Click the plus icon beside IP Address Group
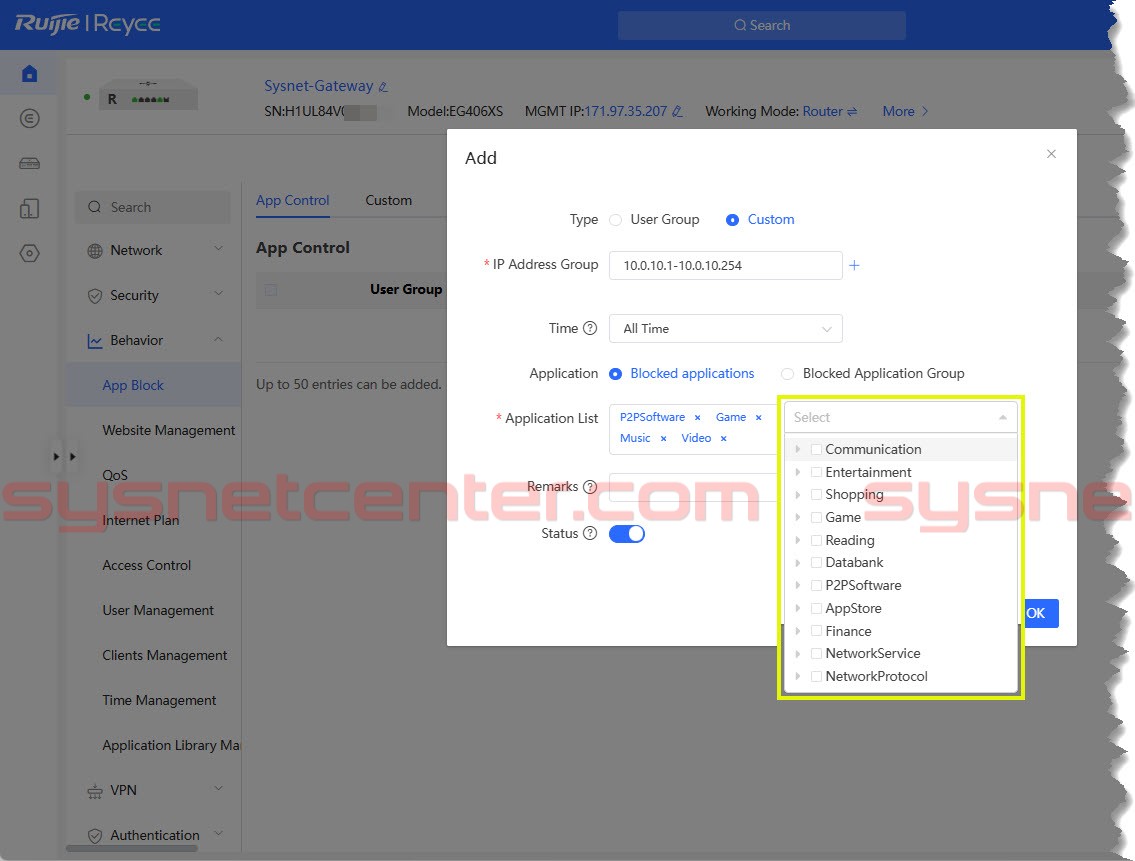The width and height of the screenshot is (1135, 861). (855, 264)
